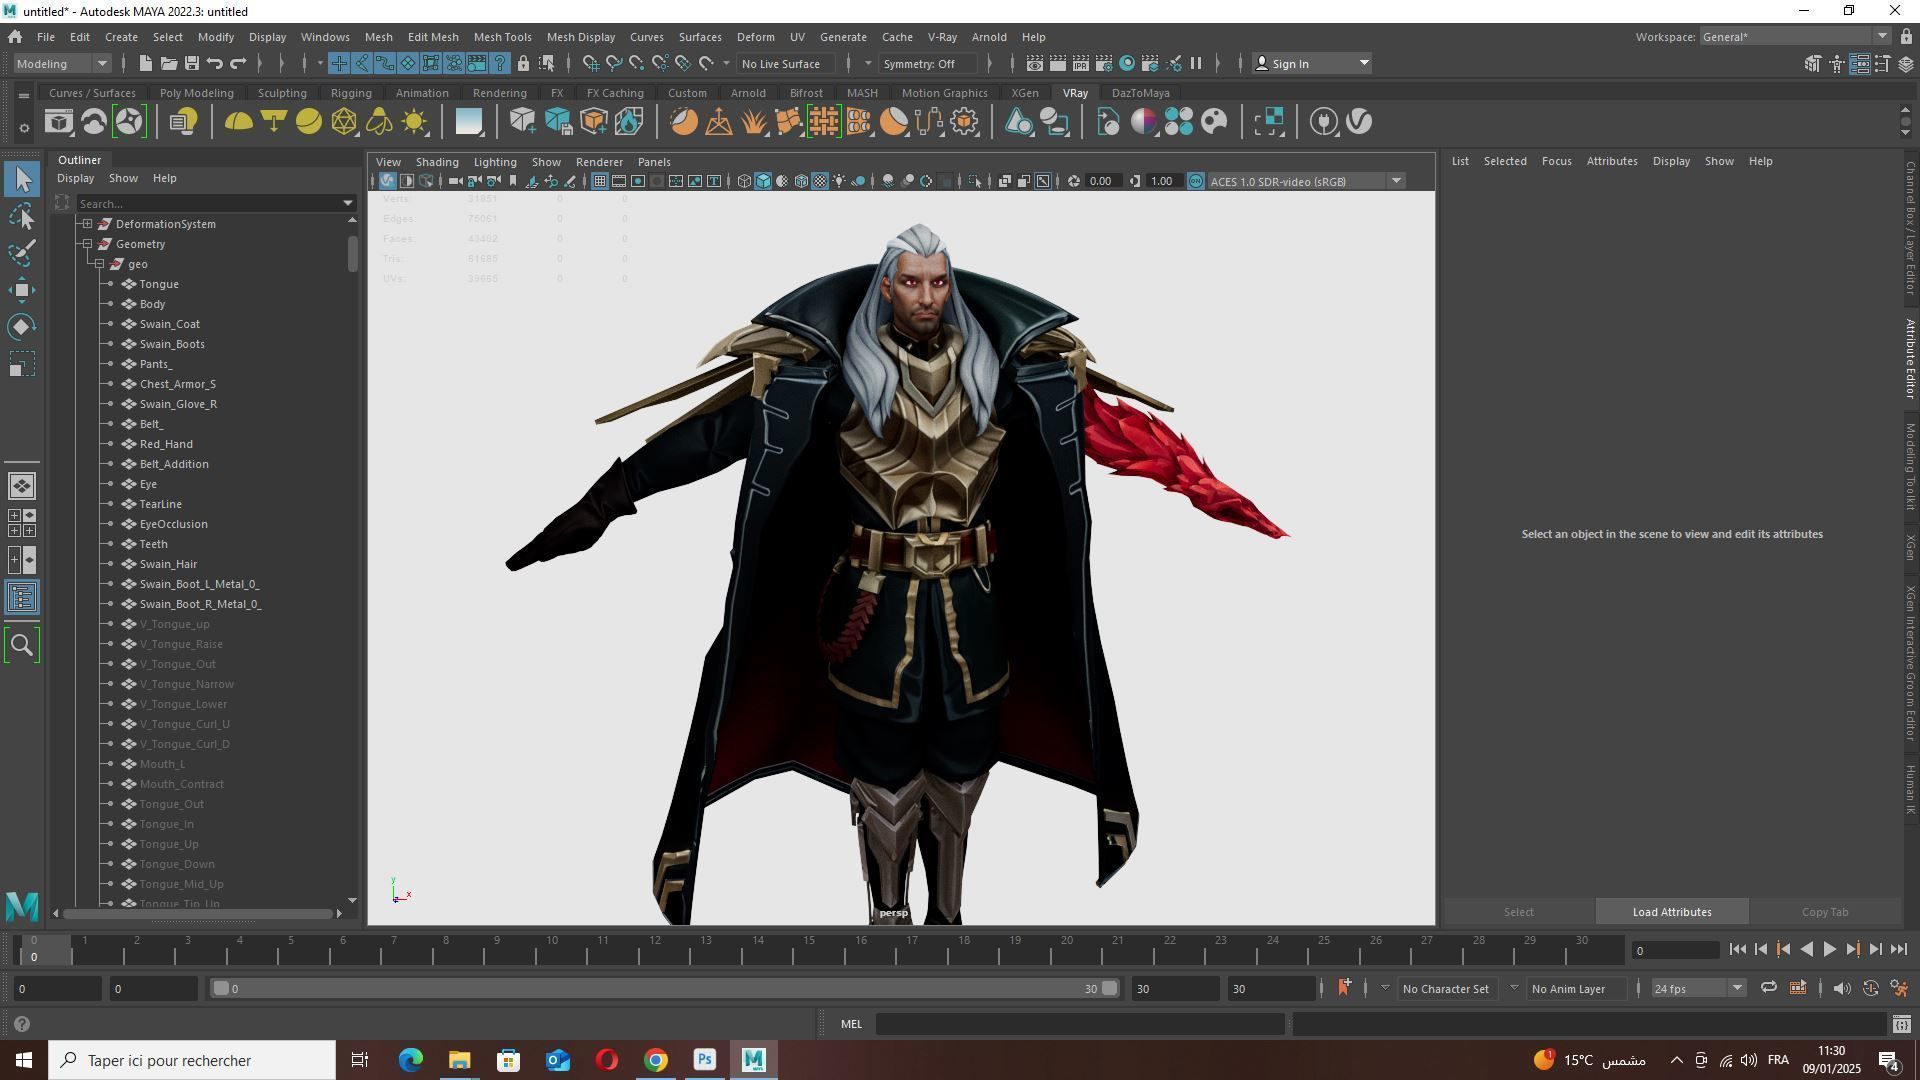The width and height of the screenshot is (1920, 1080).
Task: Click the Undo arrow icon
Action: pos(214,64)
